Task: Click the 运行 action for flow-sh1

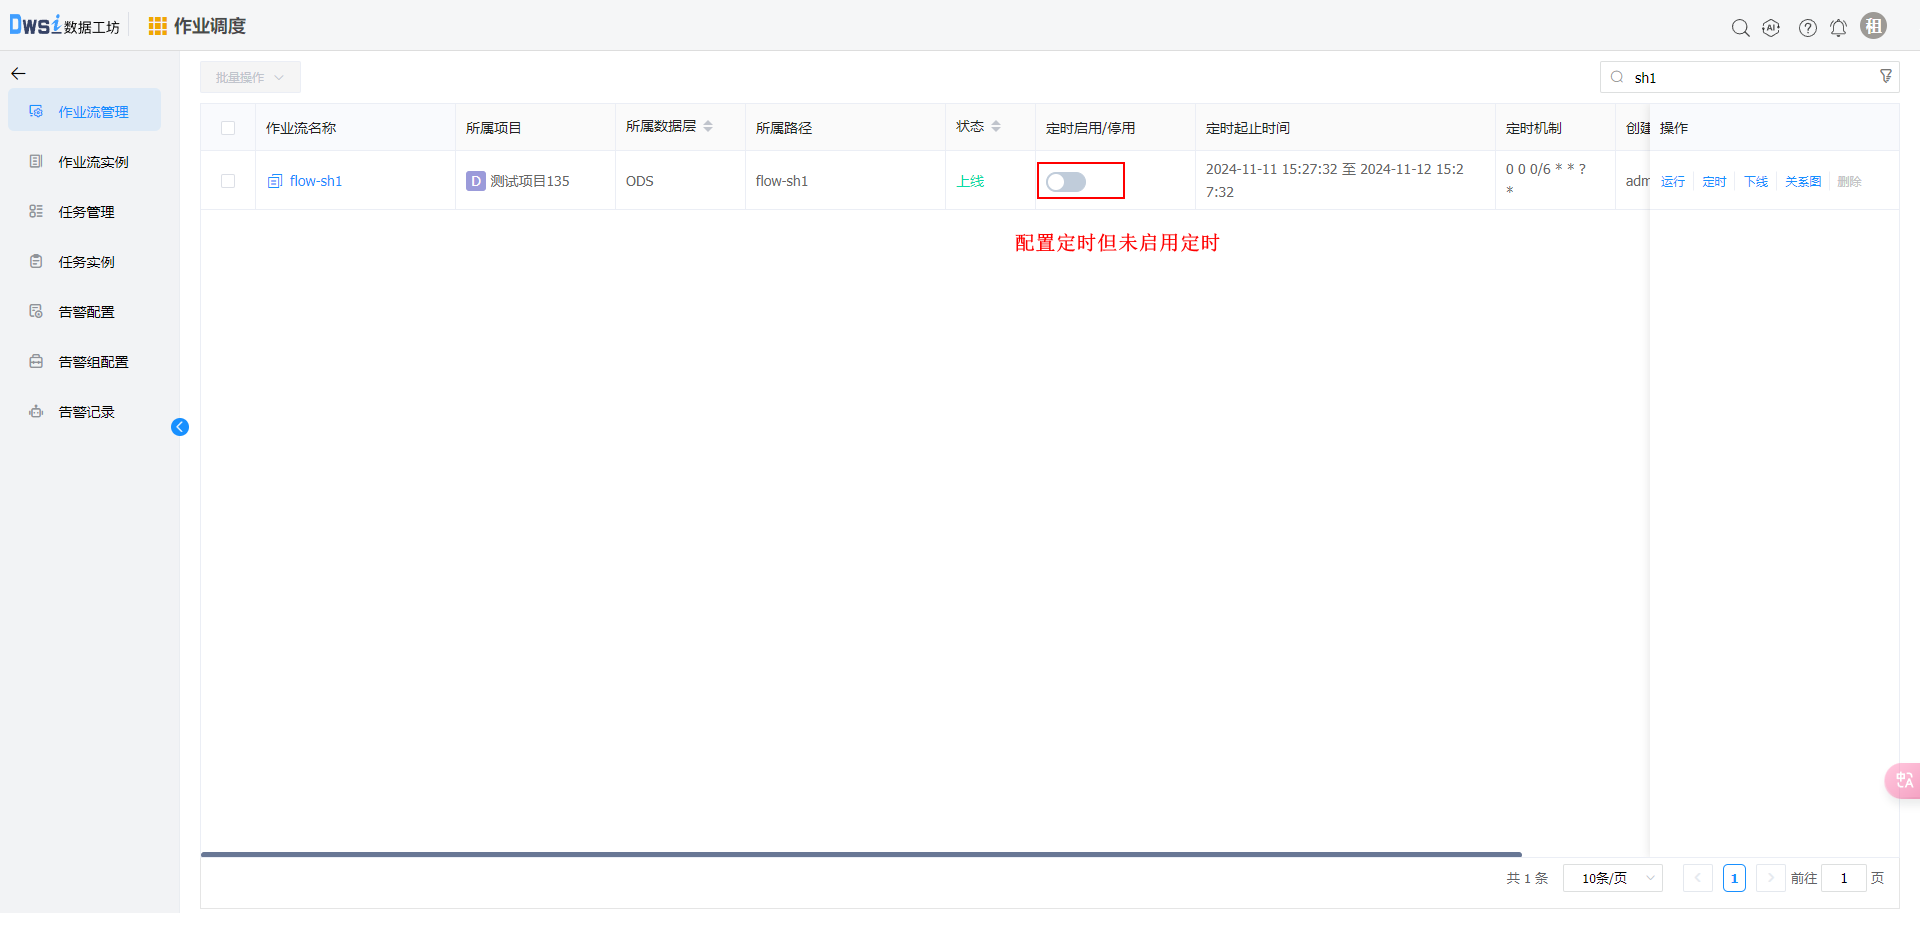Action: click(1672, 182)
